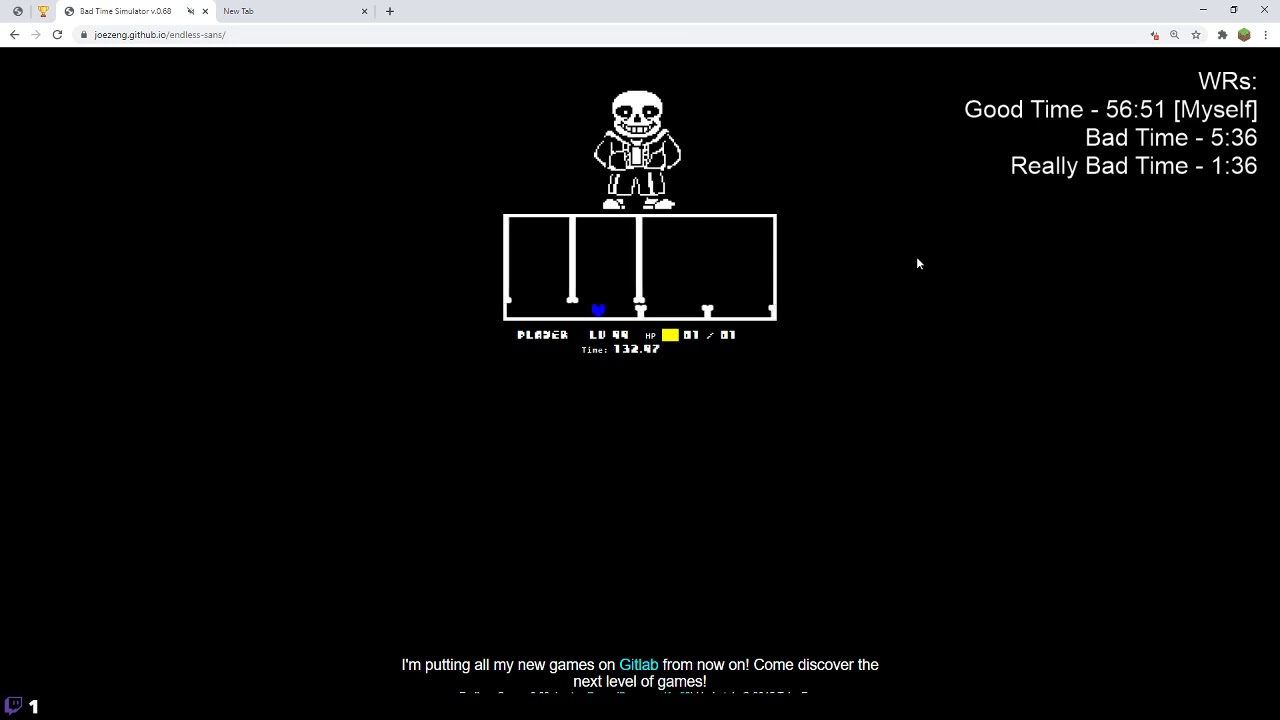Follow the Gitlab link
Viewport: 1280px width, 720px height.
[x=638, y=665]
